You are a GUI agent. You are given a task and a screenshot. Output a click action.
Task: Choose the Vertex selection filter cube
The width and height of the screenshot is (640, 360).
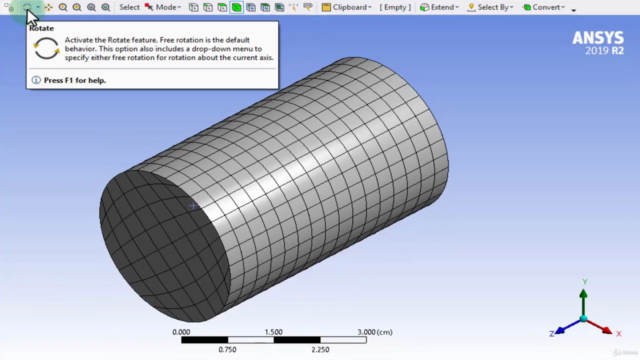click(x=193, y=7)
